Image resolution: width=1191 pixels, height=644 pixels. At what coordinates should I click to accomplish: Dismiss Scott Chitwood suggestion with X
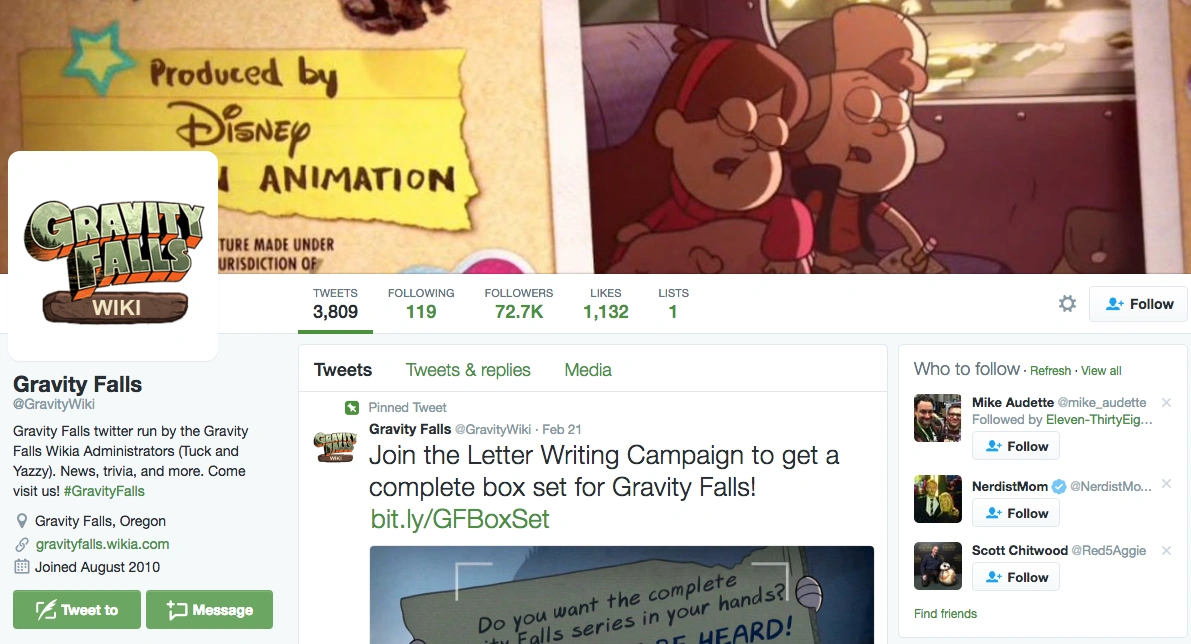pos(1167,550)
